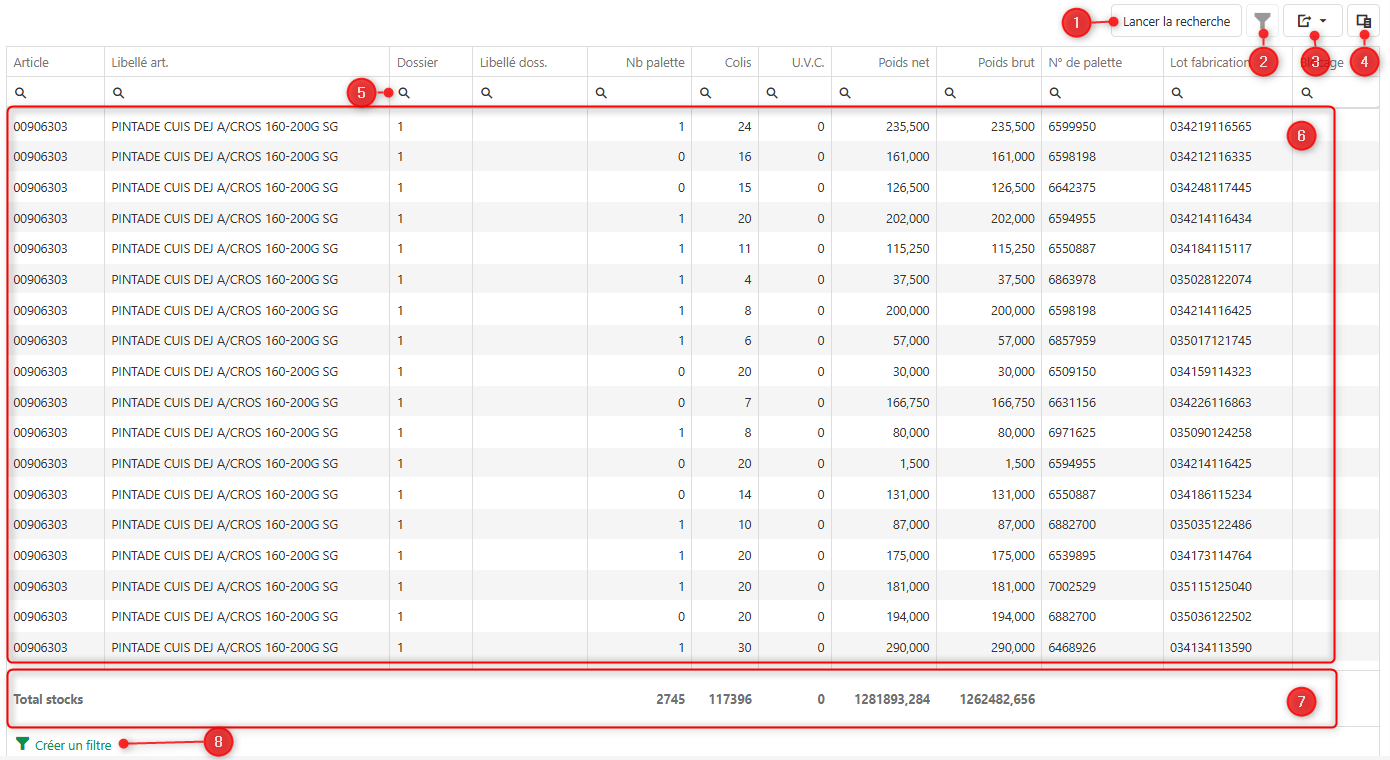This screenshot has width=1390, height=760.
Task: Click the Créer un filtre link
Action: click(x=73, y=745)
